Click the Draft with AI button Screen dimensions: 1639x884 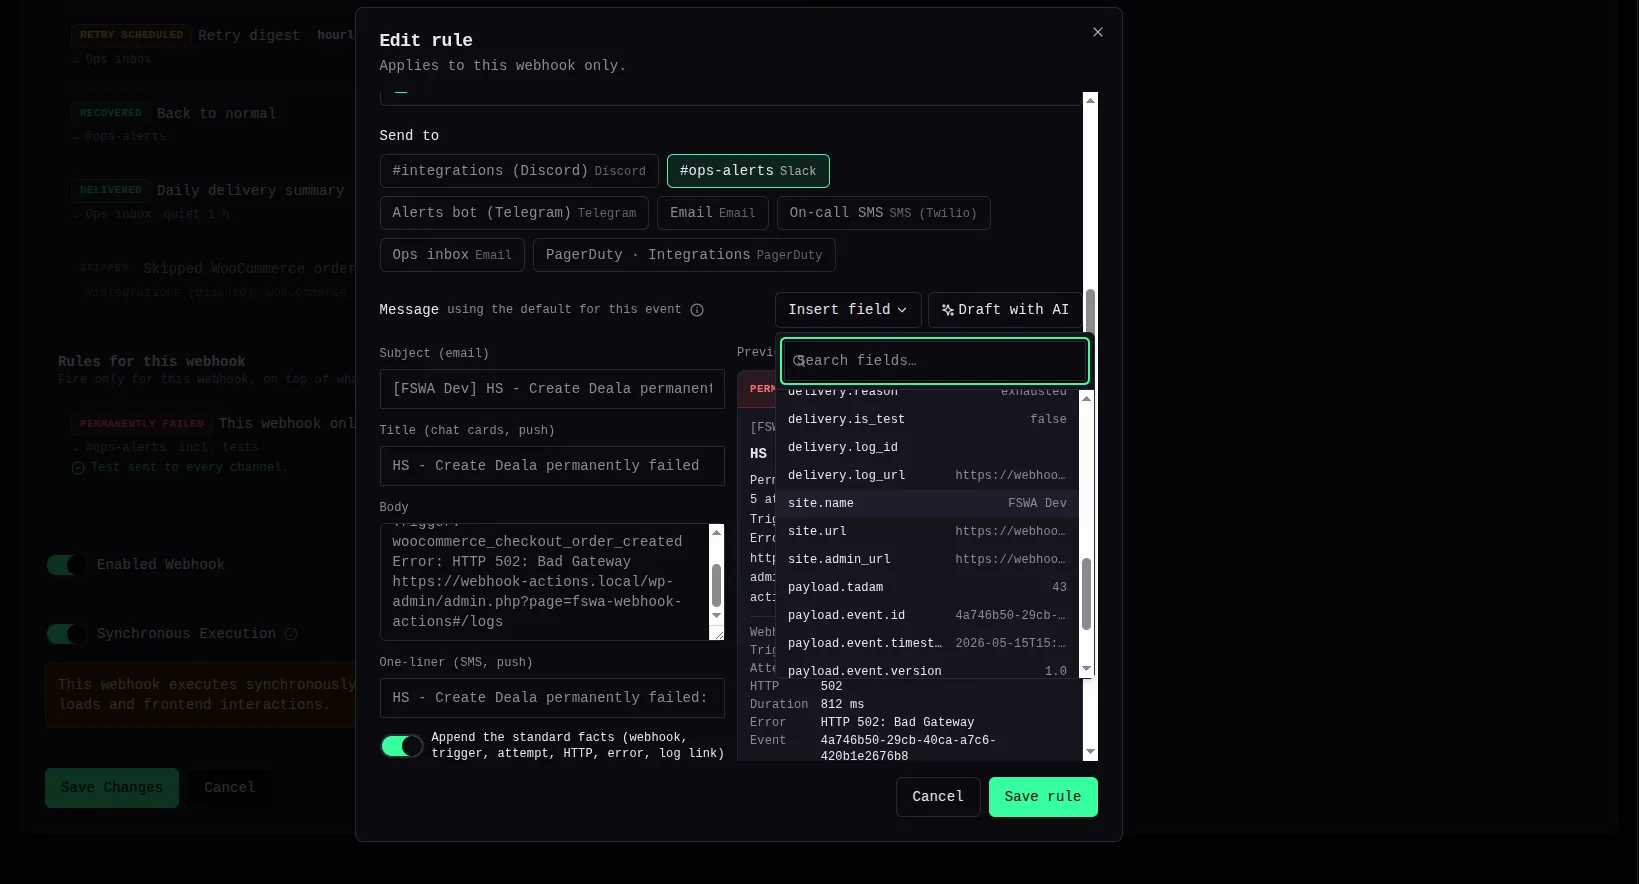(1005, 310)
